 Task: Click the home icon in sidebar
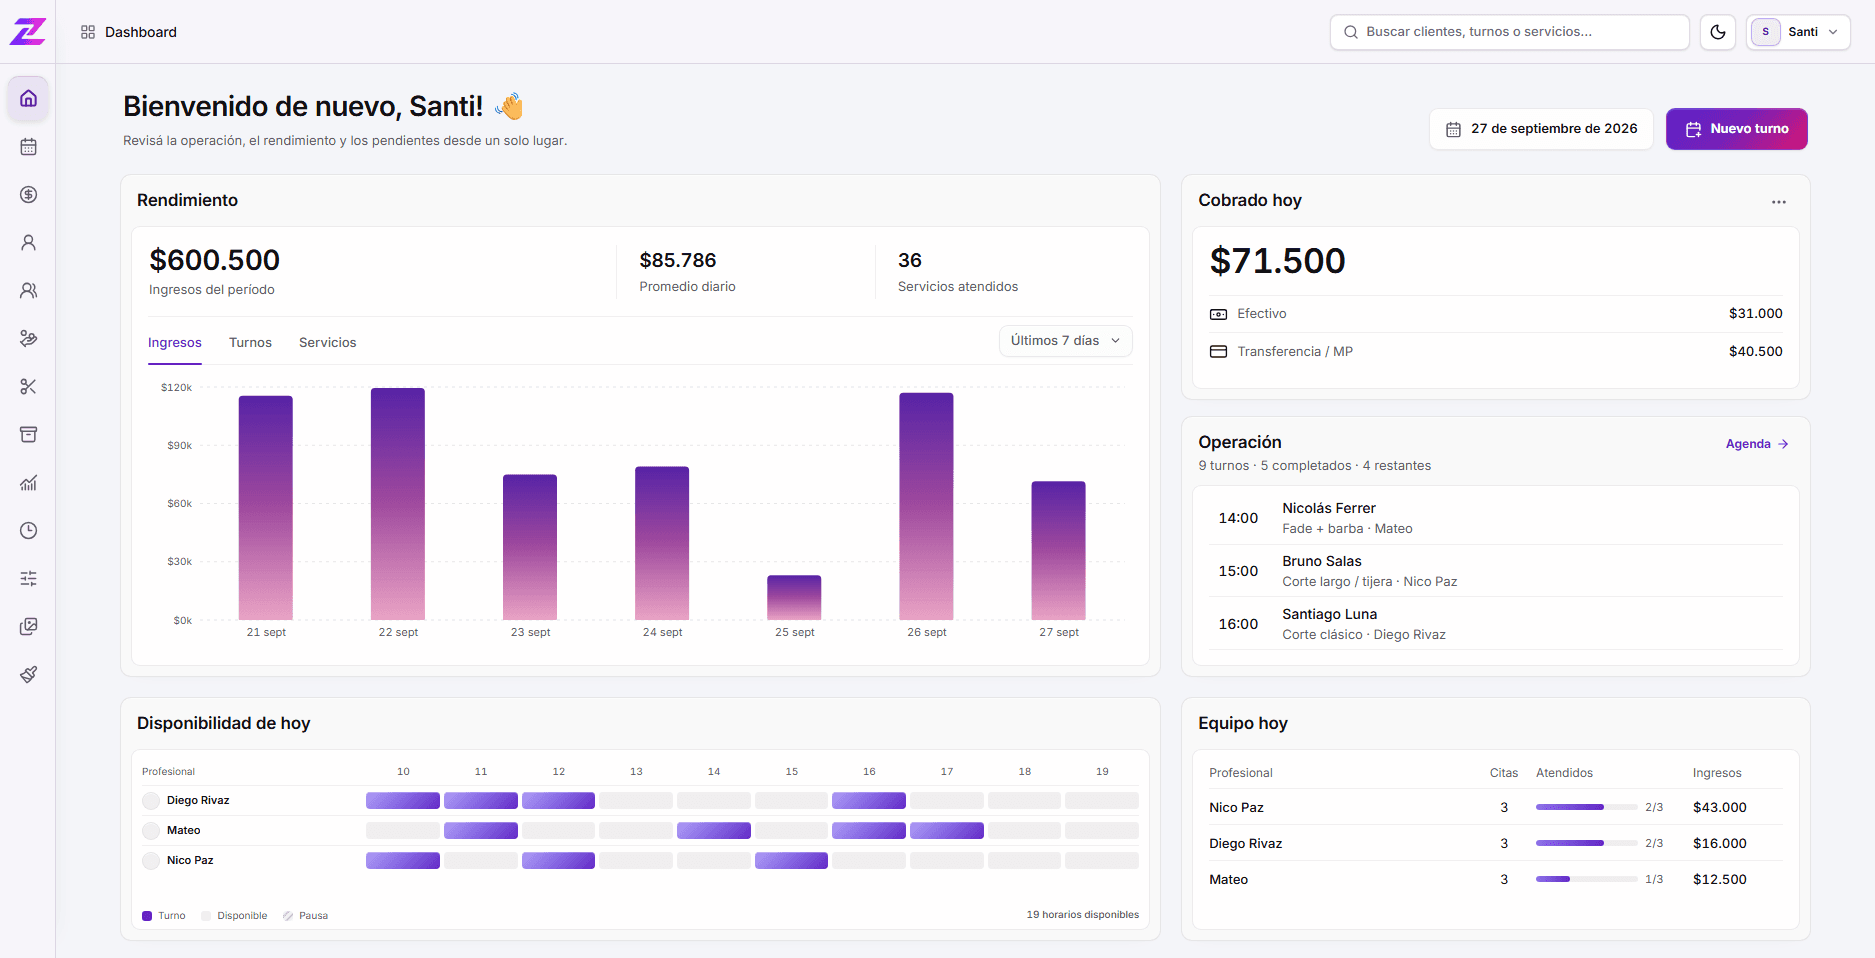[28, 99]
